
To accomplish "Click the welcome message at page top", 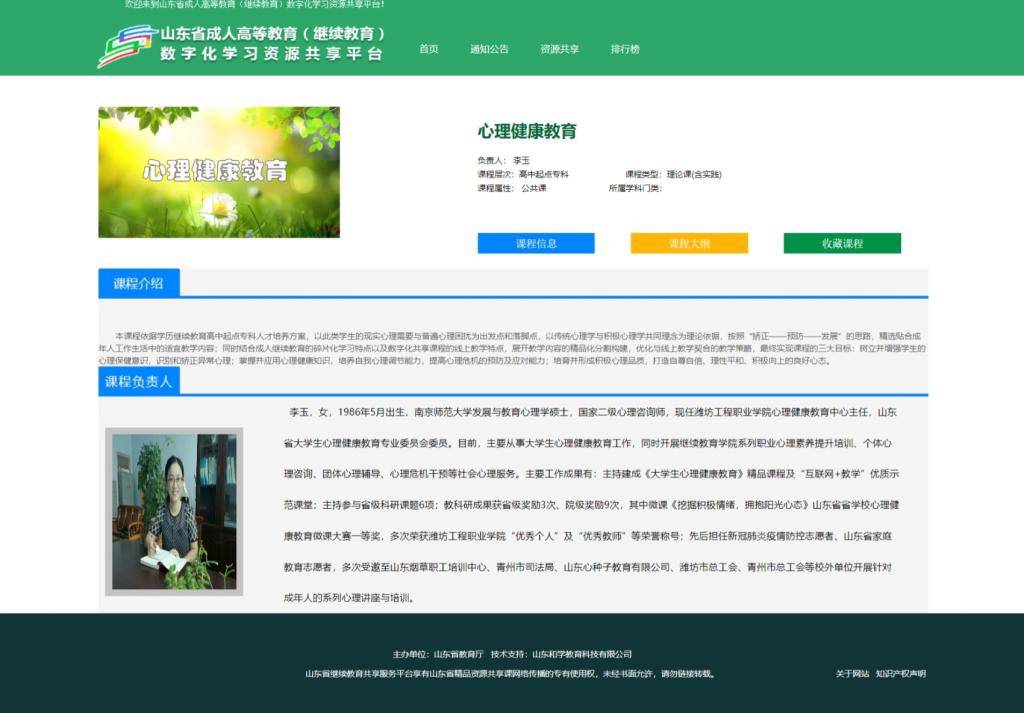I will click(255, 5).
